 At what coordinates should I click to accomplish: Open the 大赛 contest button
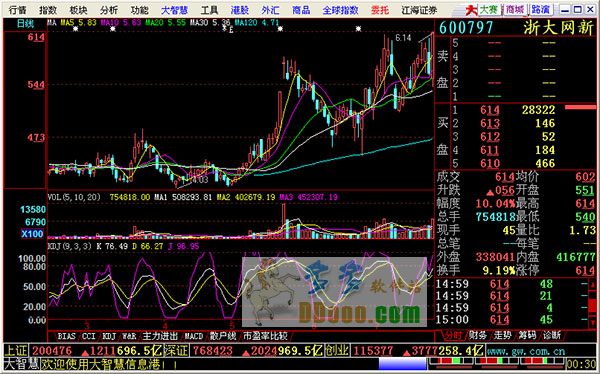coord(489,10)
